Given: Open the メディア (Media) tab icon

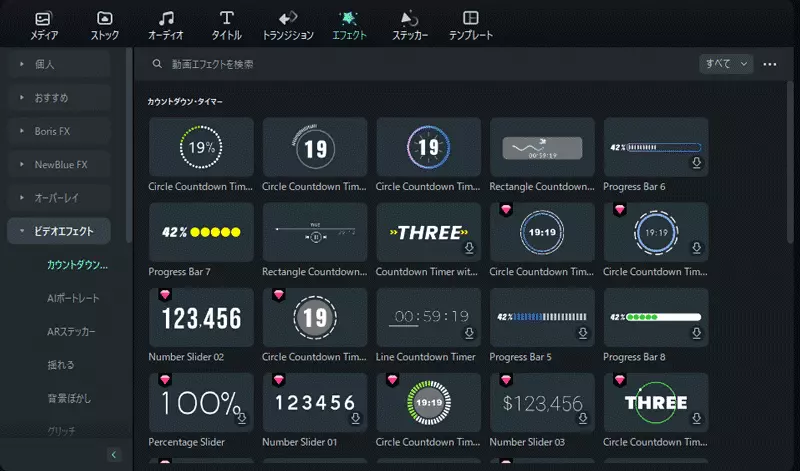Looking at the screenshot, I should [43, 25].
